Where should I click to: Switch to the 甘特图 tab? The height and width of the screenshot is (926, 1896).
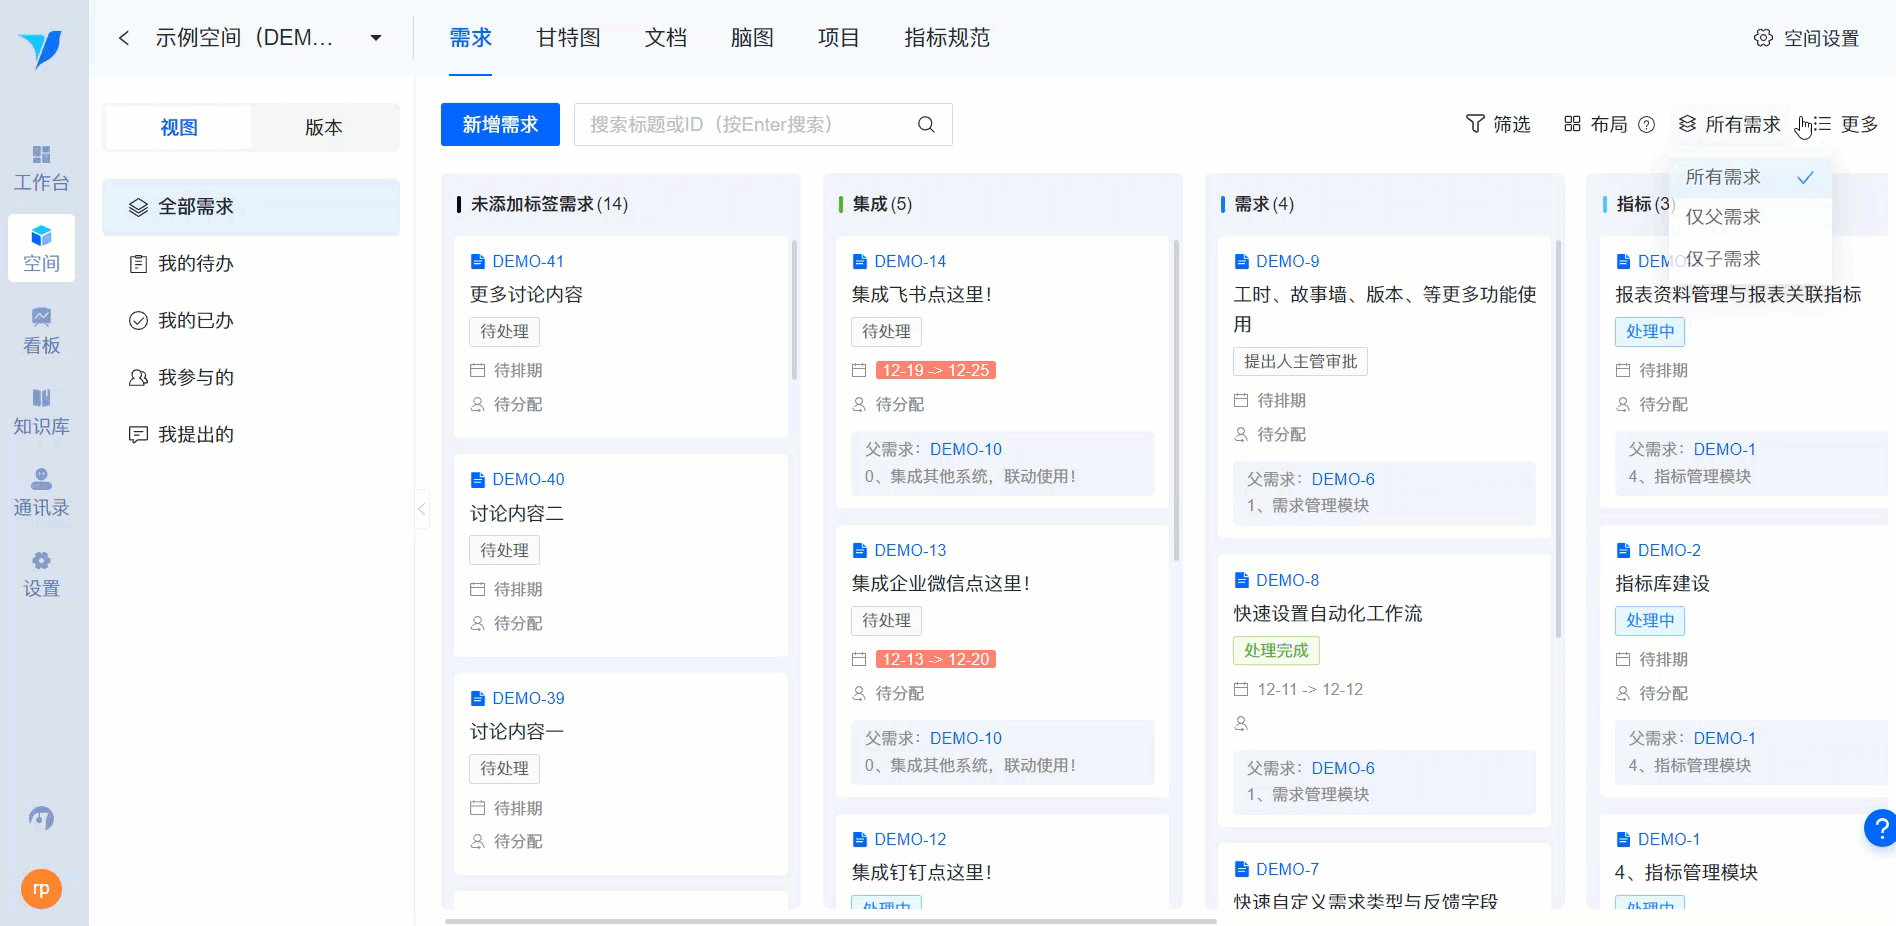coord(568,38)
